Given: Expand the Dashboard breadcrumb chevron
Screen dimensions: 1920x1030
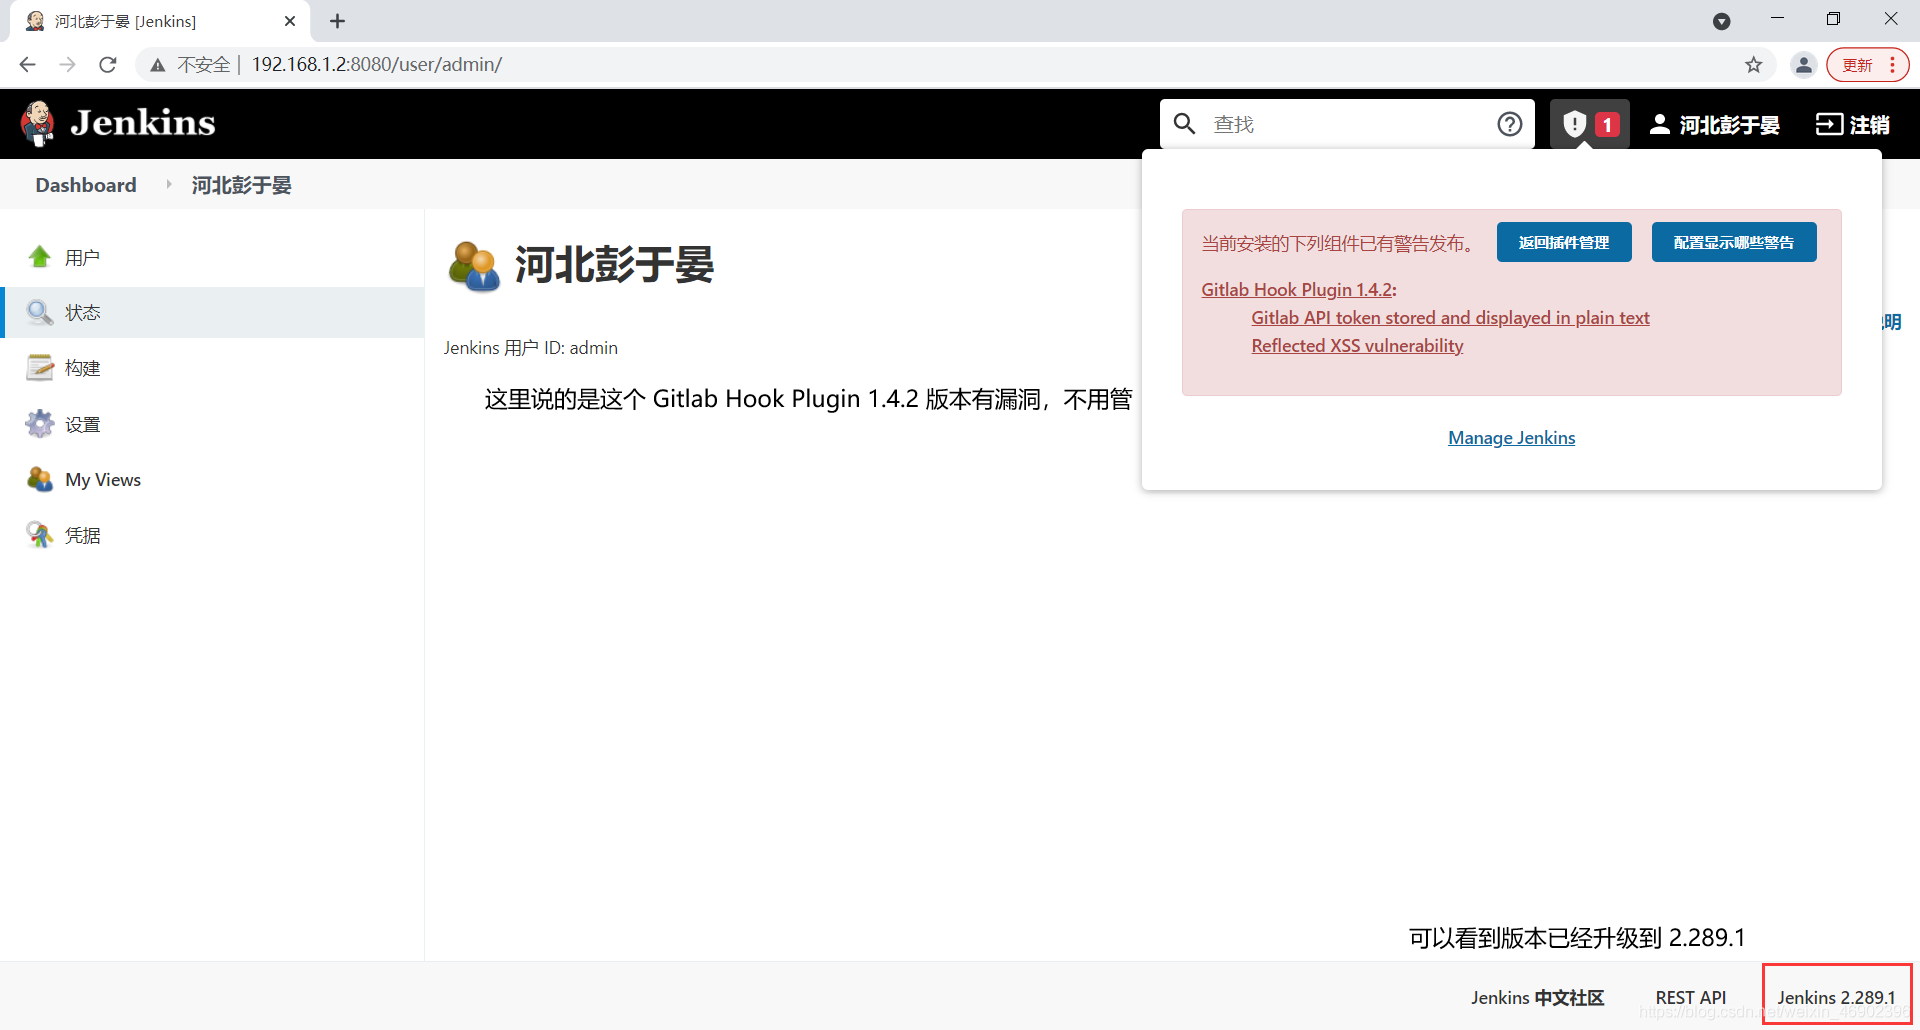Looking at the screenshot, I should click(x=169, y=185).
